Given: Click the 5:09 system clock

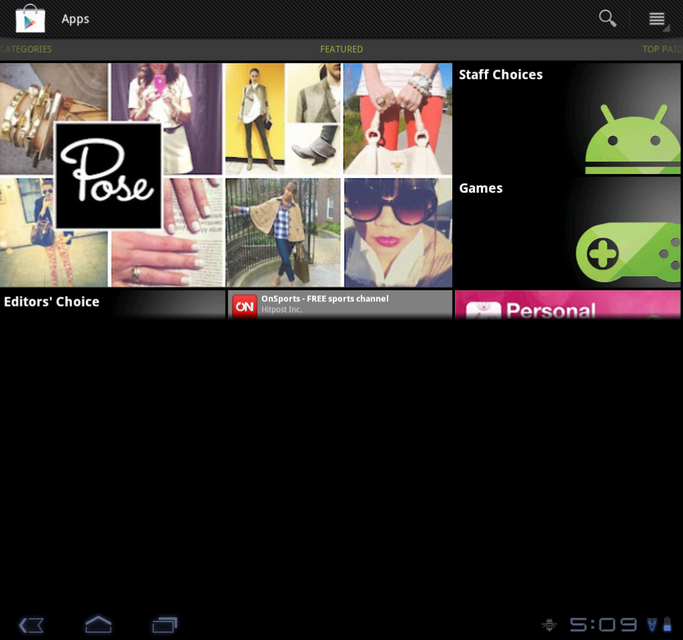Looking at the screenshot, I should (603, 625).
